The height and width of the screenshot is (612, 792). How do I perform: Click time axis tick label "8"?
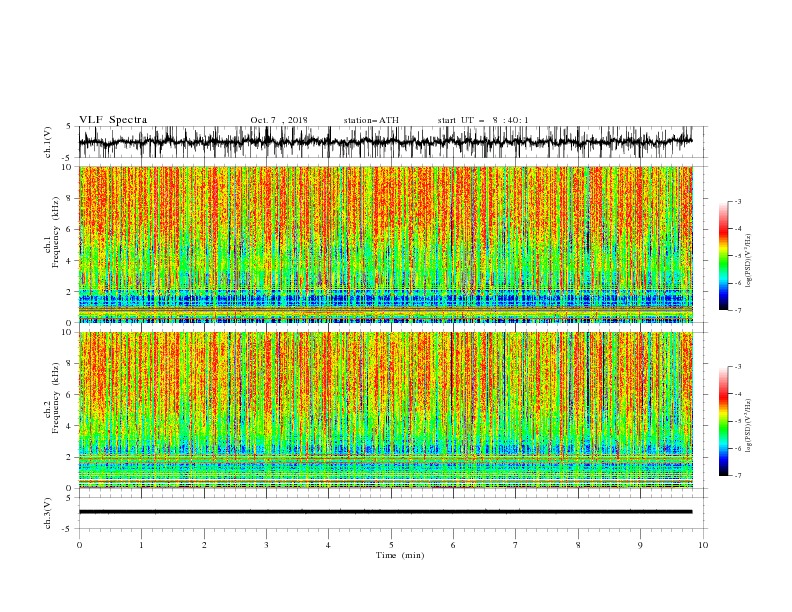(578, 545)
